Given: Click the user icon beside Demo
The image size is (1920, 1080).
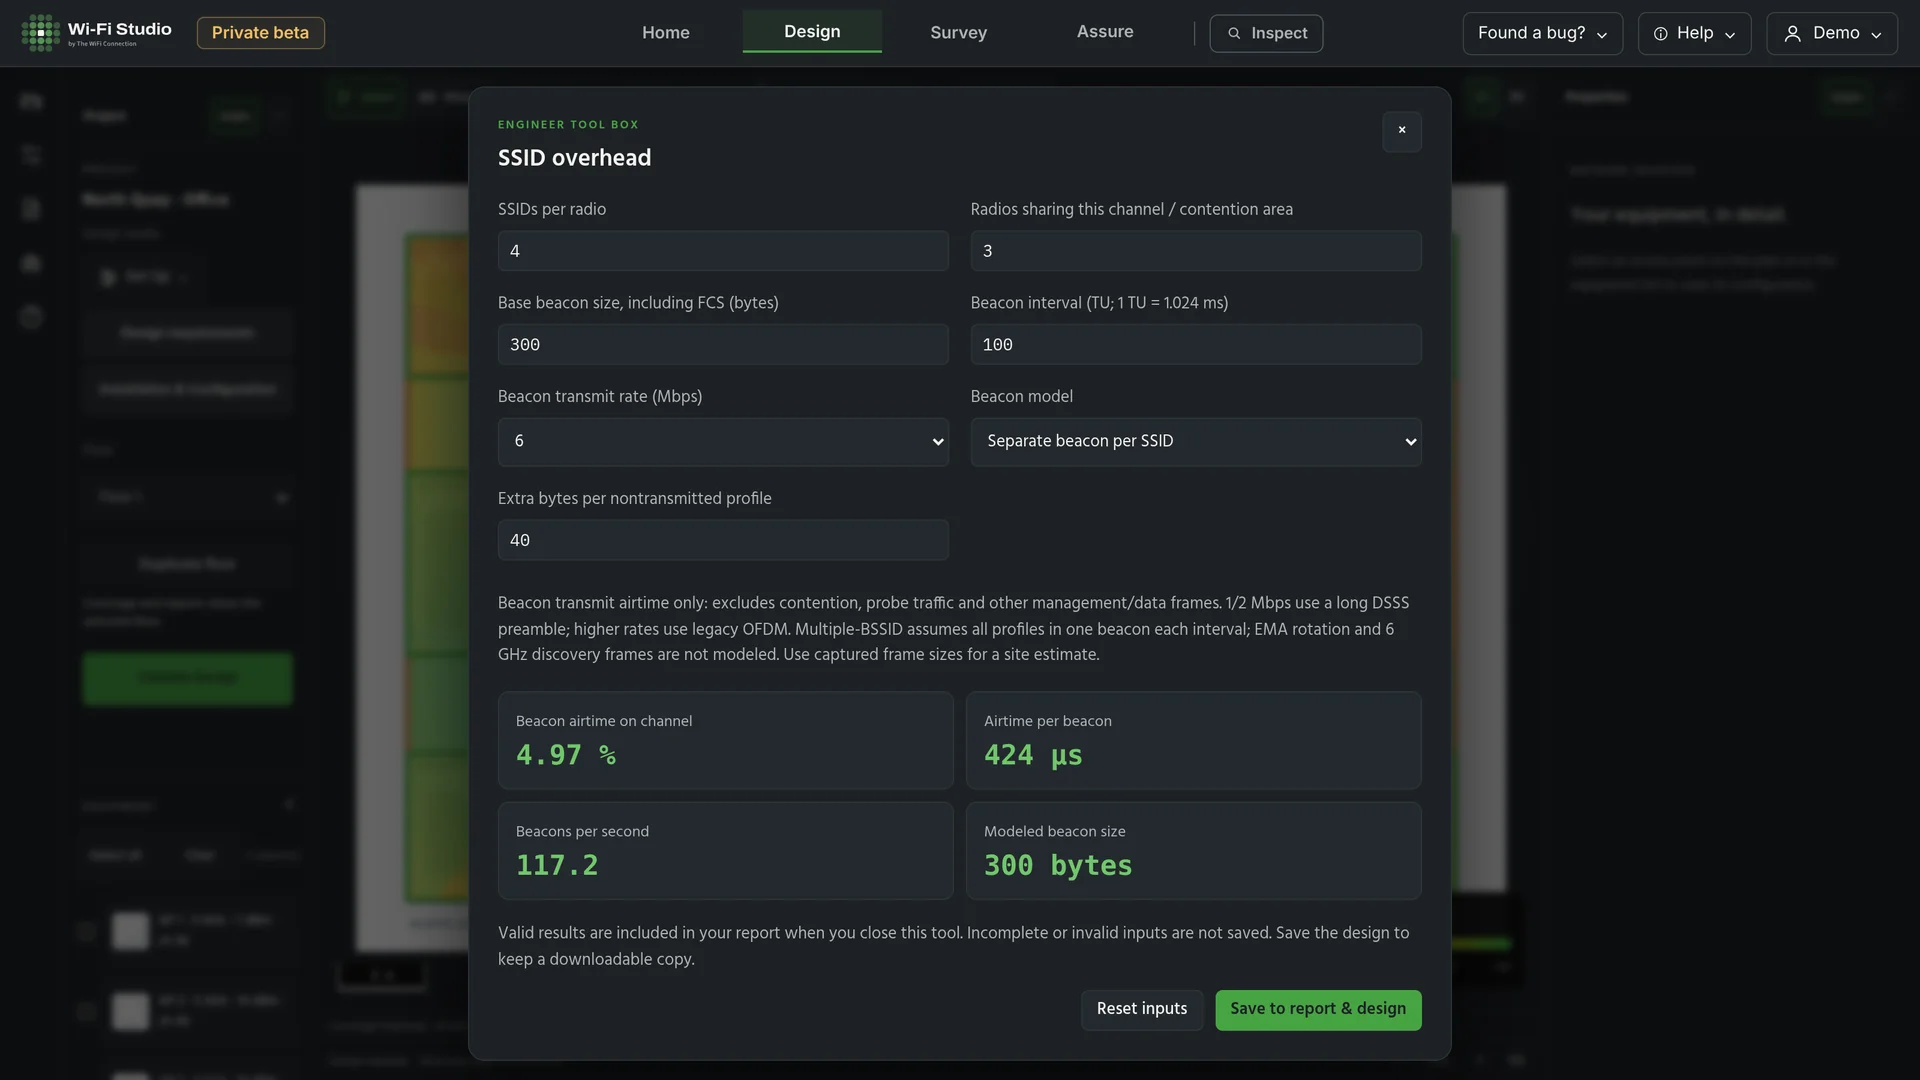Looking at the screenshot, I should click(x=1793, y=34).
